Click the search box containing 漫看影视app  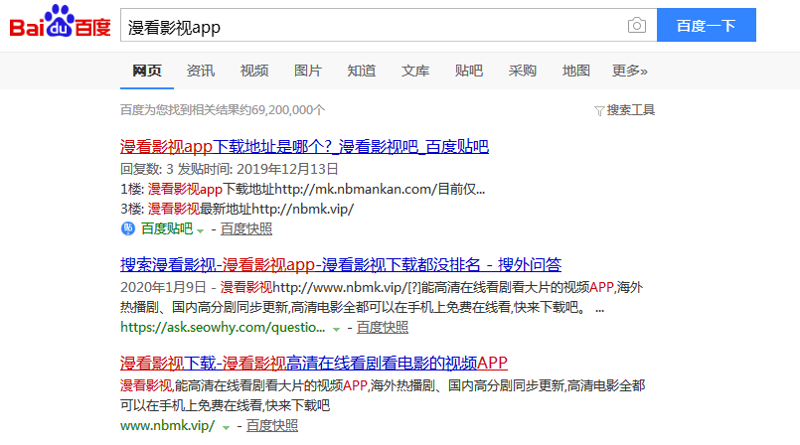tap(388, 25)
